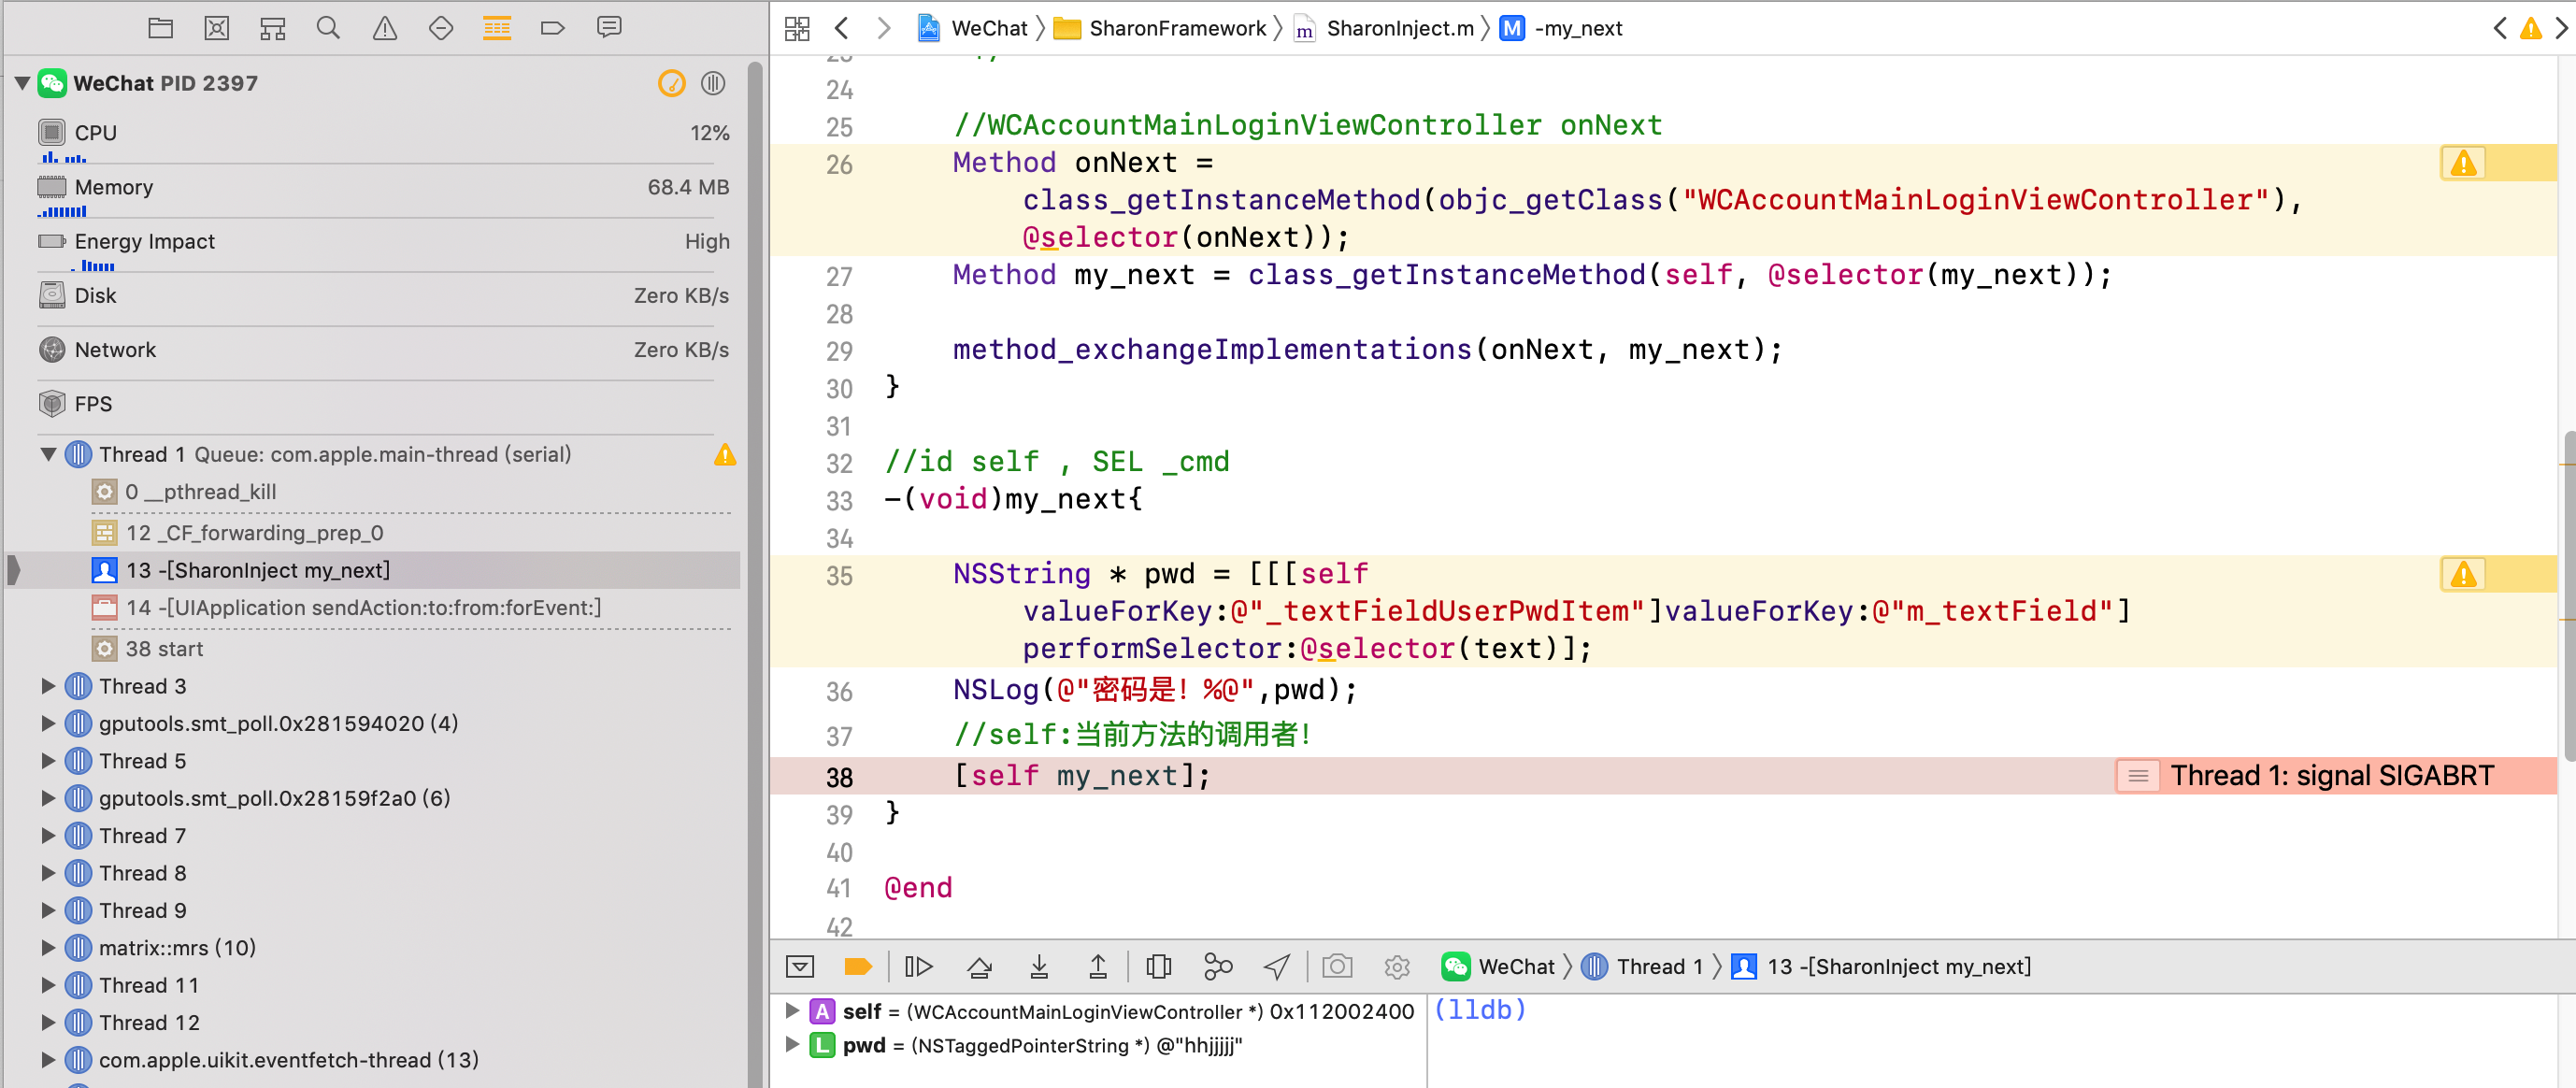Open the Issue navigator warning icon
Screen dimensions: 2576x1088
[x=384, y=28]
